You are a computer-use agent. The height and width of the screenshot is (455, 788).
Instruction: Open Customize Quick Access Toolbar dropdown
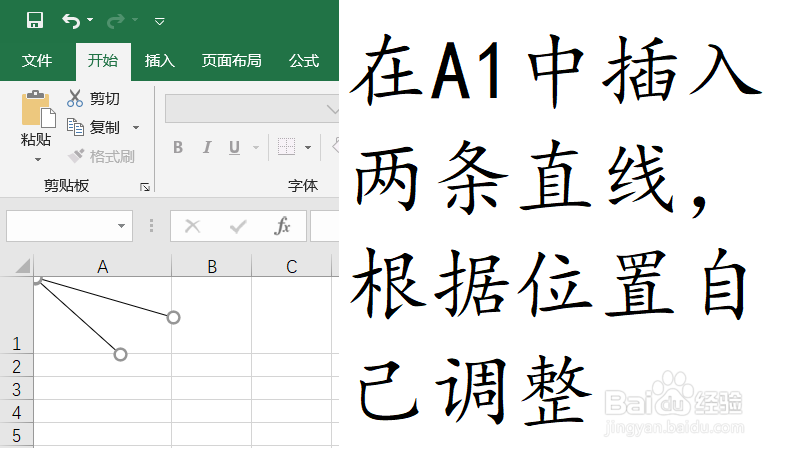pos(159,21)
